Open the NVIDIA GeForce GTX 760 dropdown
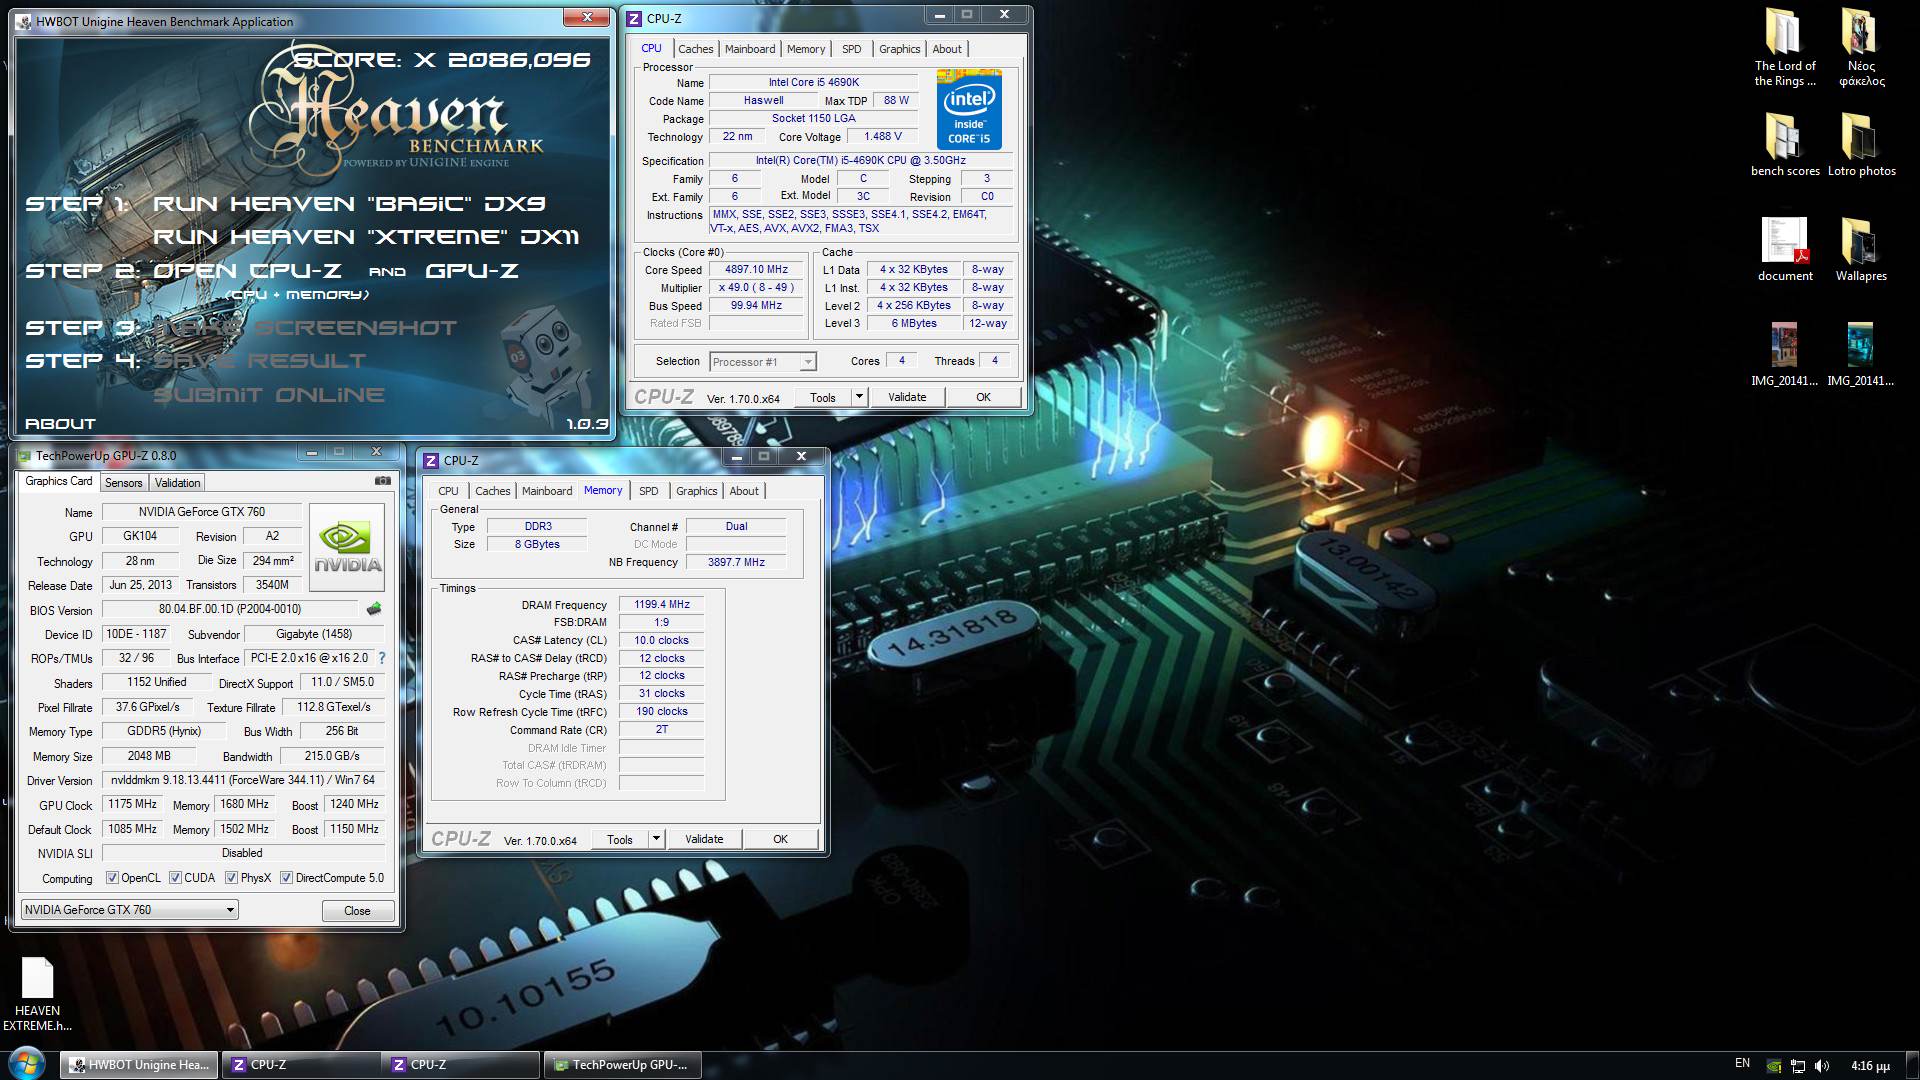Screen dimensions: 1920x1080 coord(129,910)
